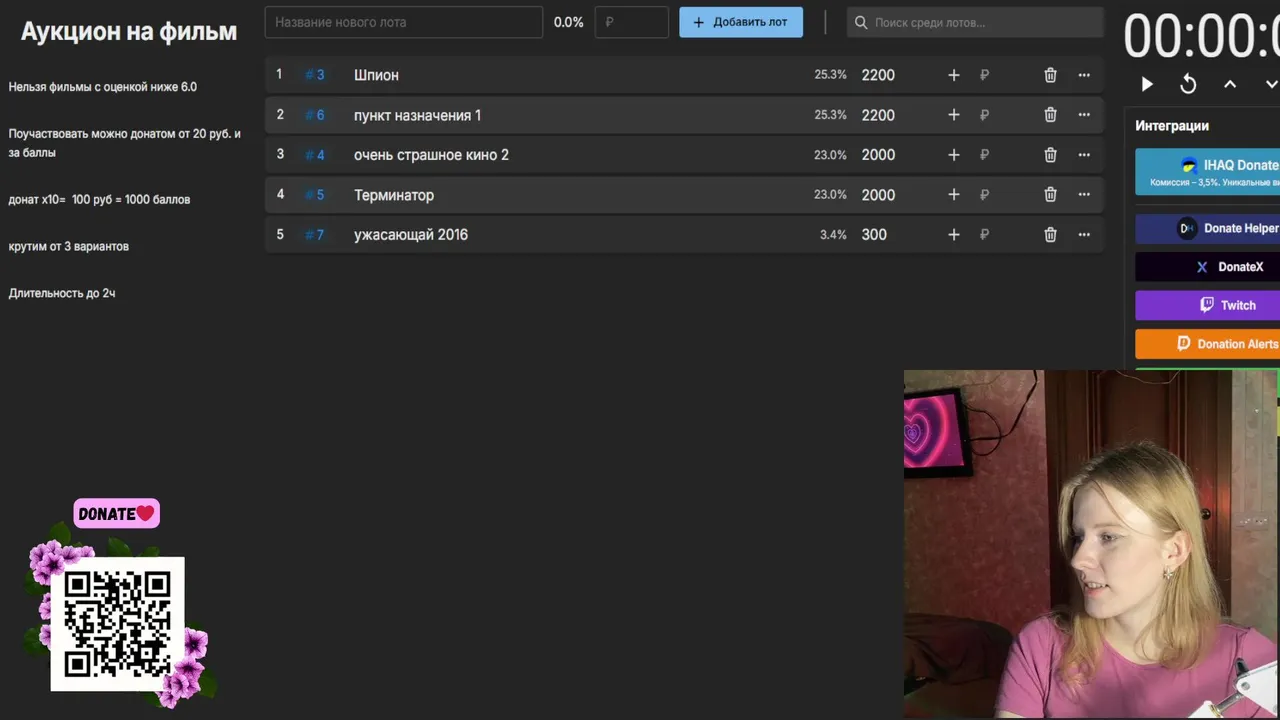Image resolution: width=1280 pixels, height=720 pixels.
Task: Open more options for очень страшное кино 2
Action: tap(1084, 155)
